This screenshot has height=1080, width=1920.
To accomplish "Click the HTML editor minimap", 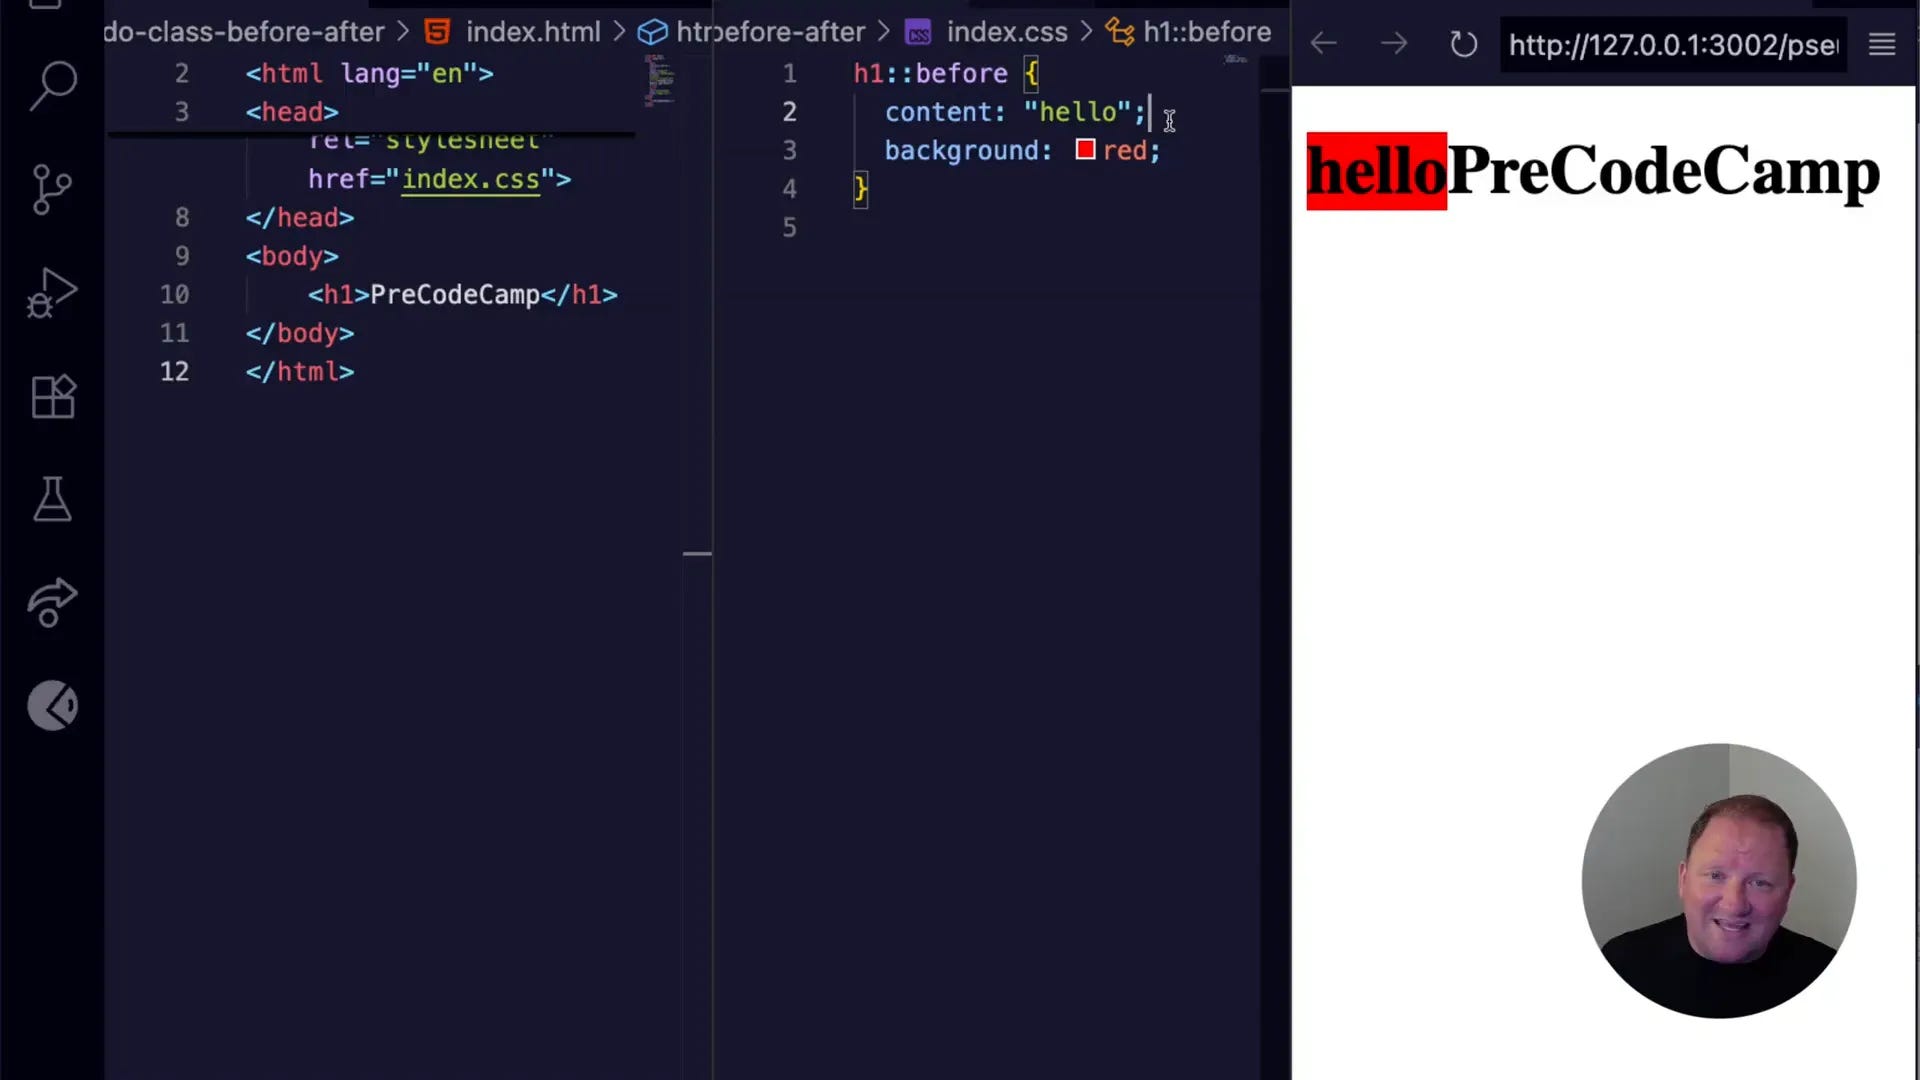I will (x=660, y=80).
